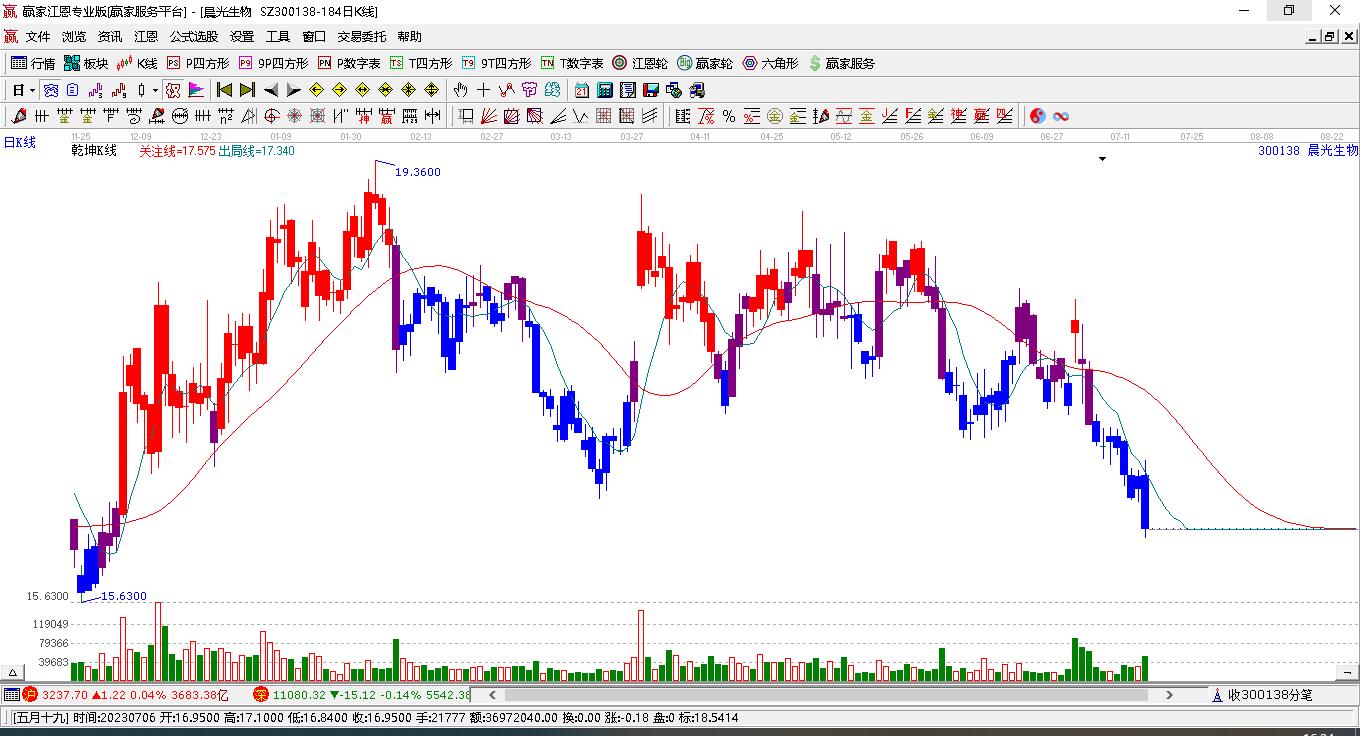The height and width of the screenshot is (736, 1360).
Task: Open the 9P四方形 tool
Action: 273,63
